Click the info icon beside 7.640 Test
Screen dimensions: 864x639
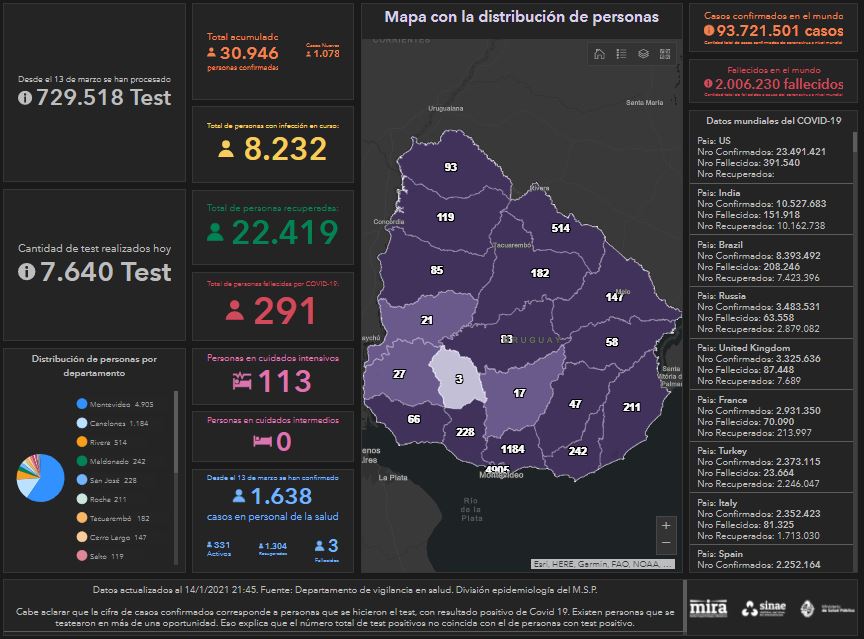pos(26,272)
